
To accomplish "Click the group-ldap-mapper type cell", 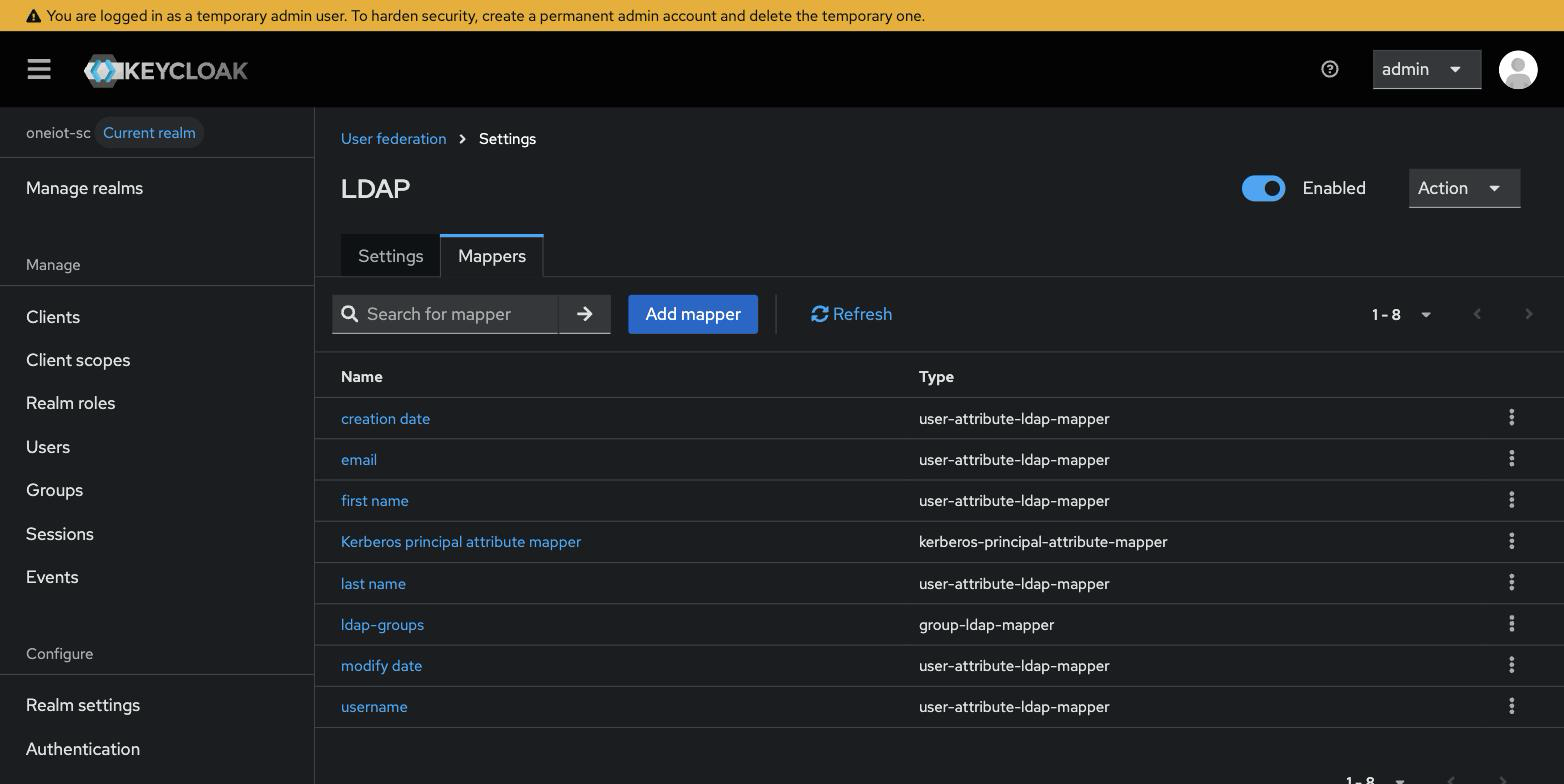I will 986,625.
